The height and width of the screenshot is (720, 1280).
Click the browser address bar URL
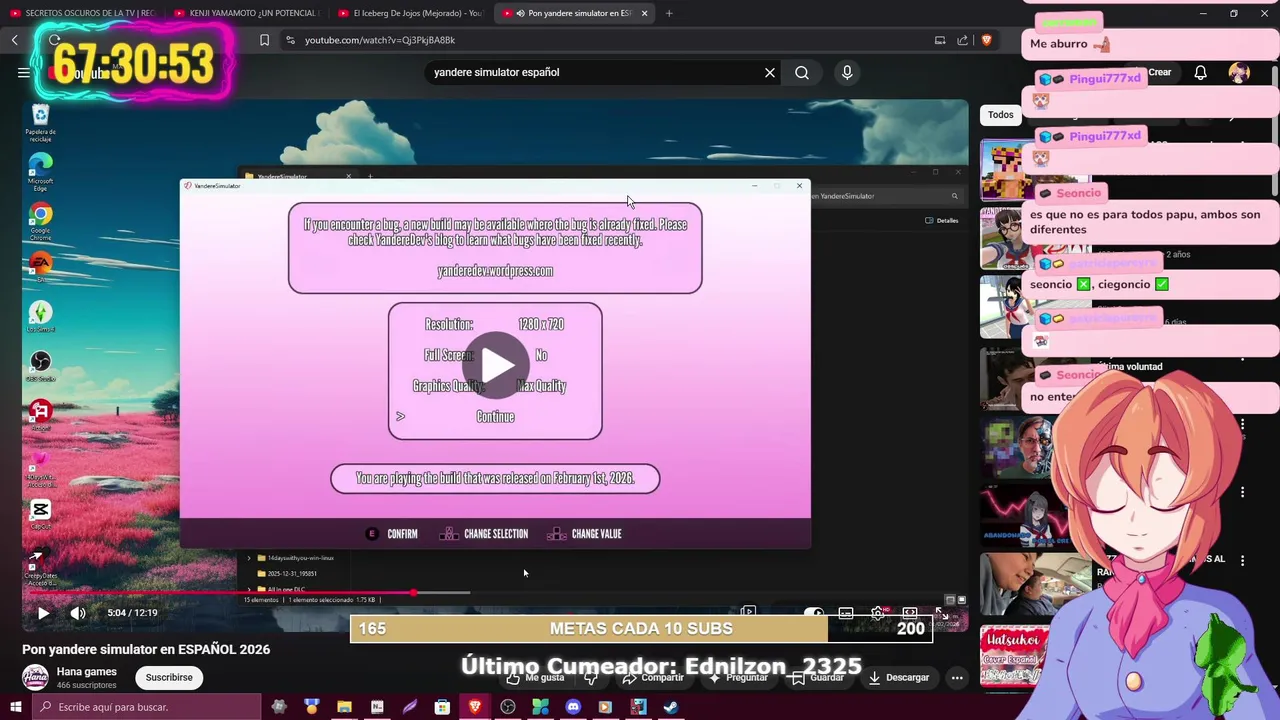[x=380, y=40]
